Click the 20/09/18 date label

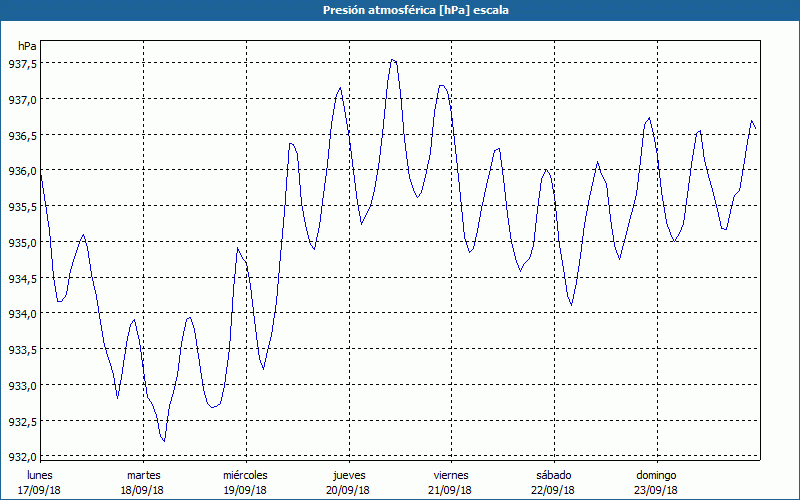348,490
